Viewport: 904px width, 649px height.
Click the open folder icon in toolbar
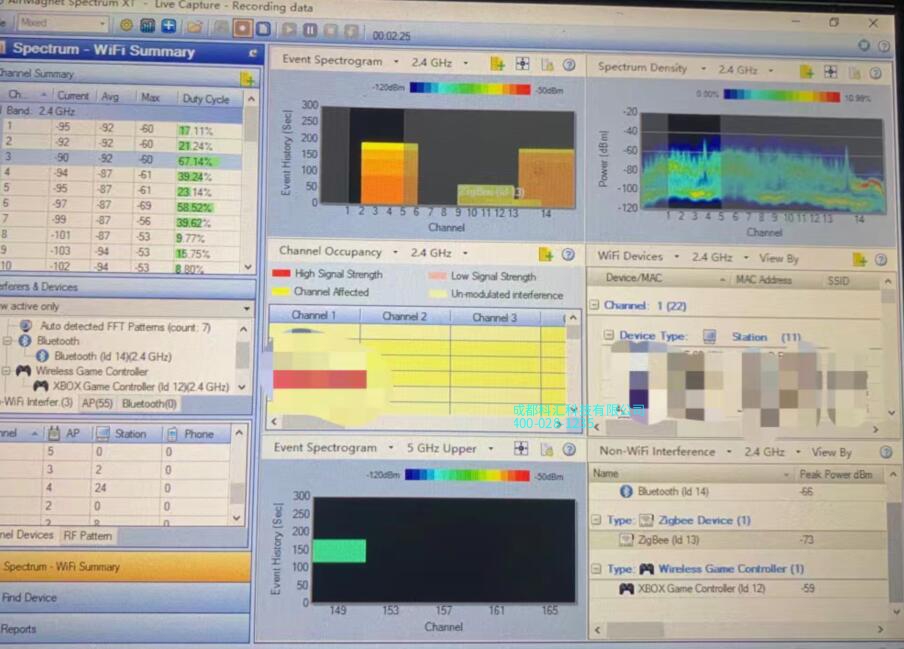tap(195, 27)
